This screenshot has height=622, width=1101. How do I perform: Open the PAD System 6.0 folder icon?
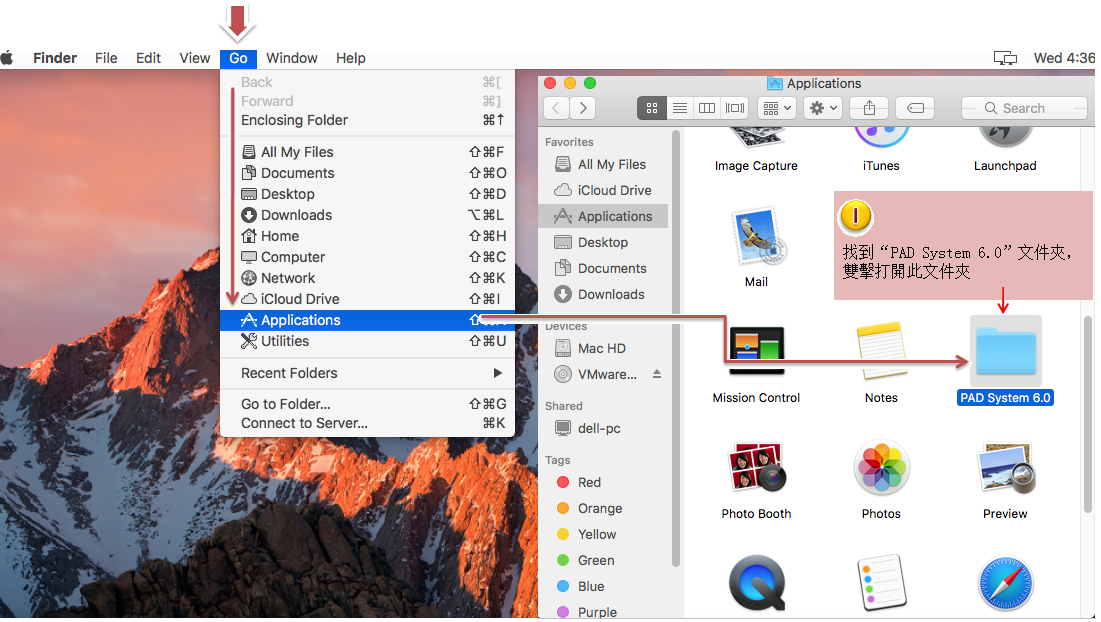tap(1006, 350)
